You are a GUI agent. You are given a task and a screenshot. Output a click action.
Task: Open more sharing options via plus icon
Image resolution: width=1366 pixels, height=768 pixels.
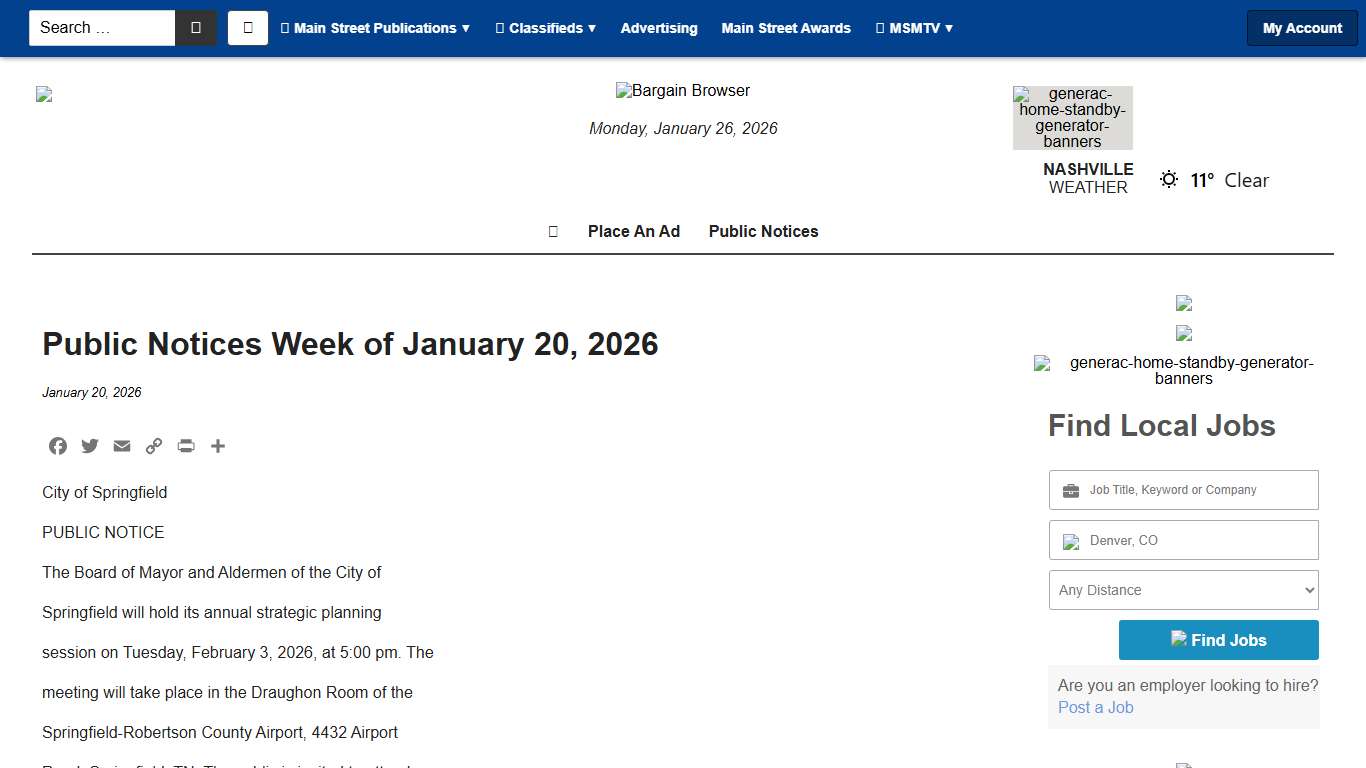[x=217, y=446]
